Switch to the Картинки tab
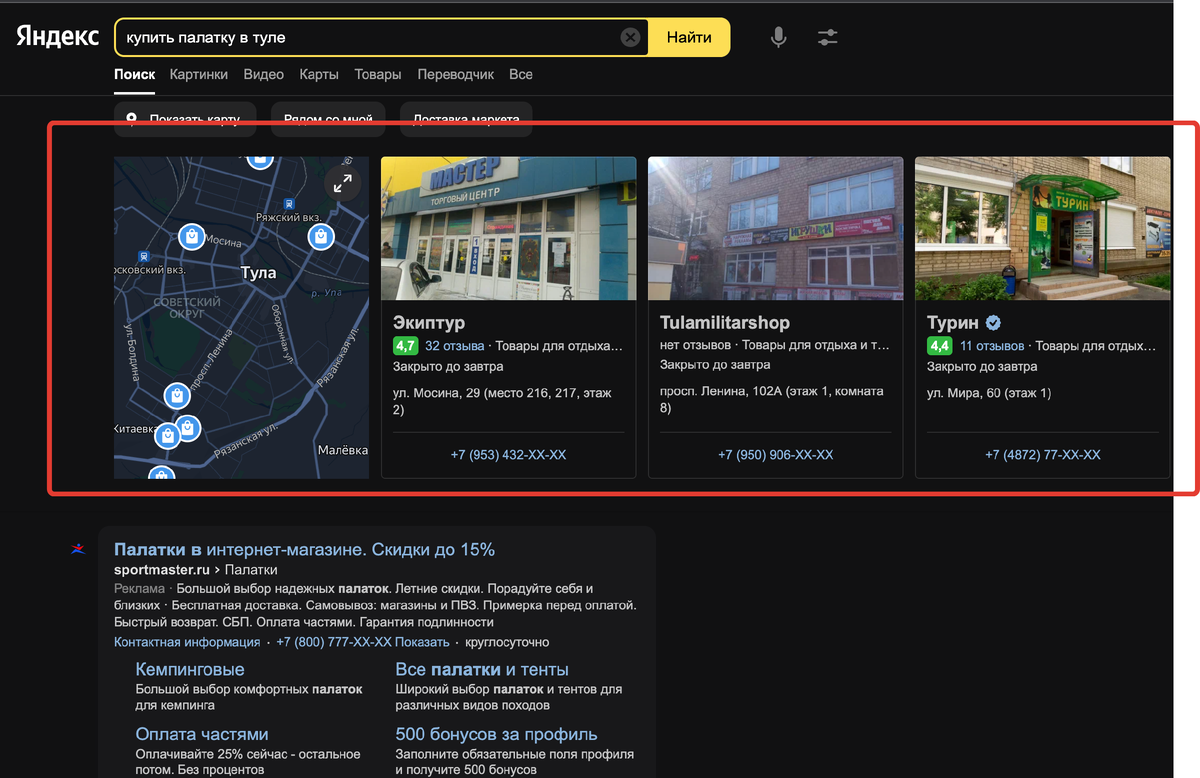1200x778 pixels. (x=199, y=75)
